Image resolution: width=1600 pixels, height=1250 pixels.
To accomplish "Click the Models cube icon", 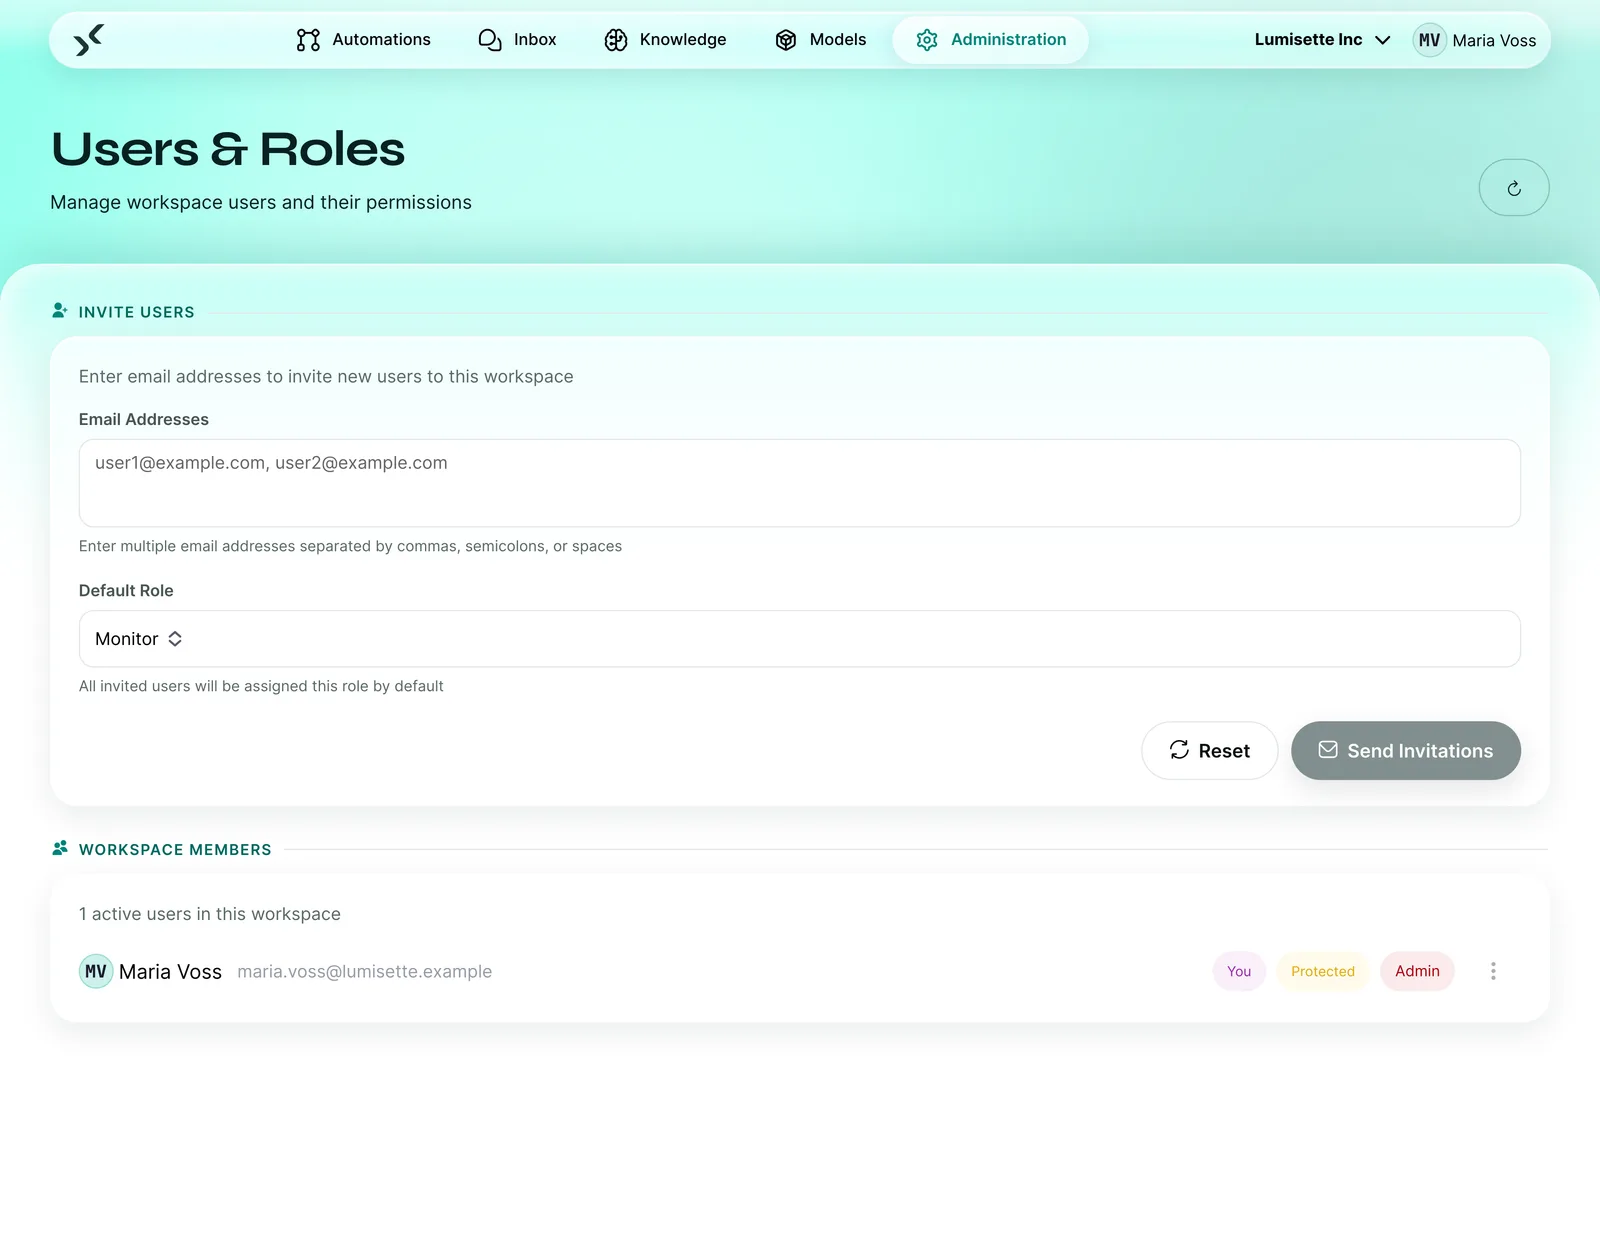I will 786,40.
